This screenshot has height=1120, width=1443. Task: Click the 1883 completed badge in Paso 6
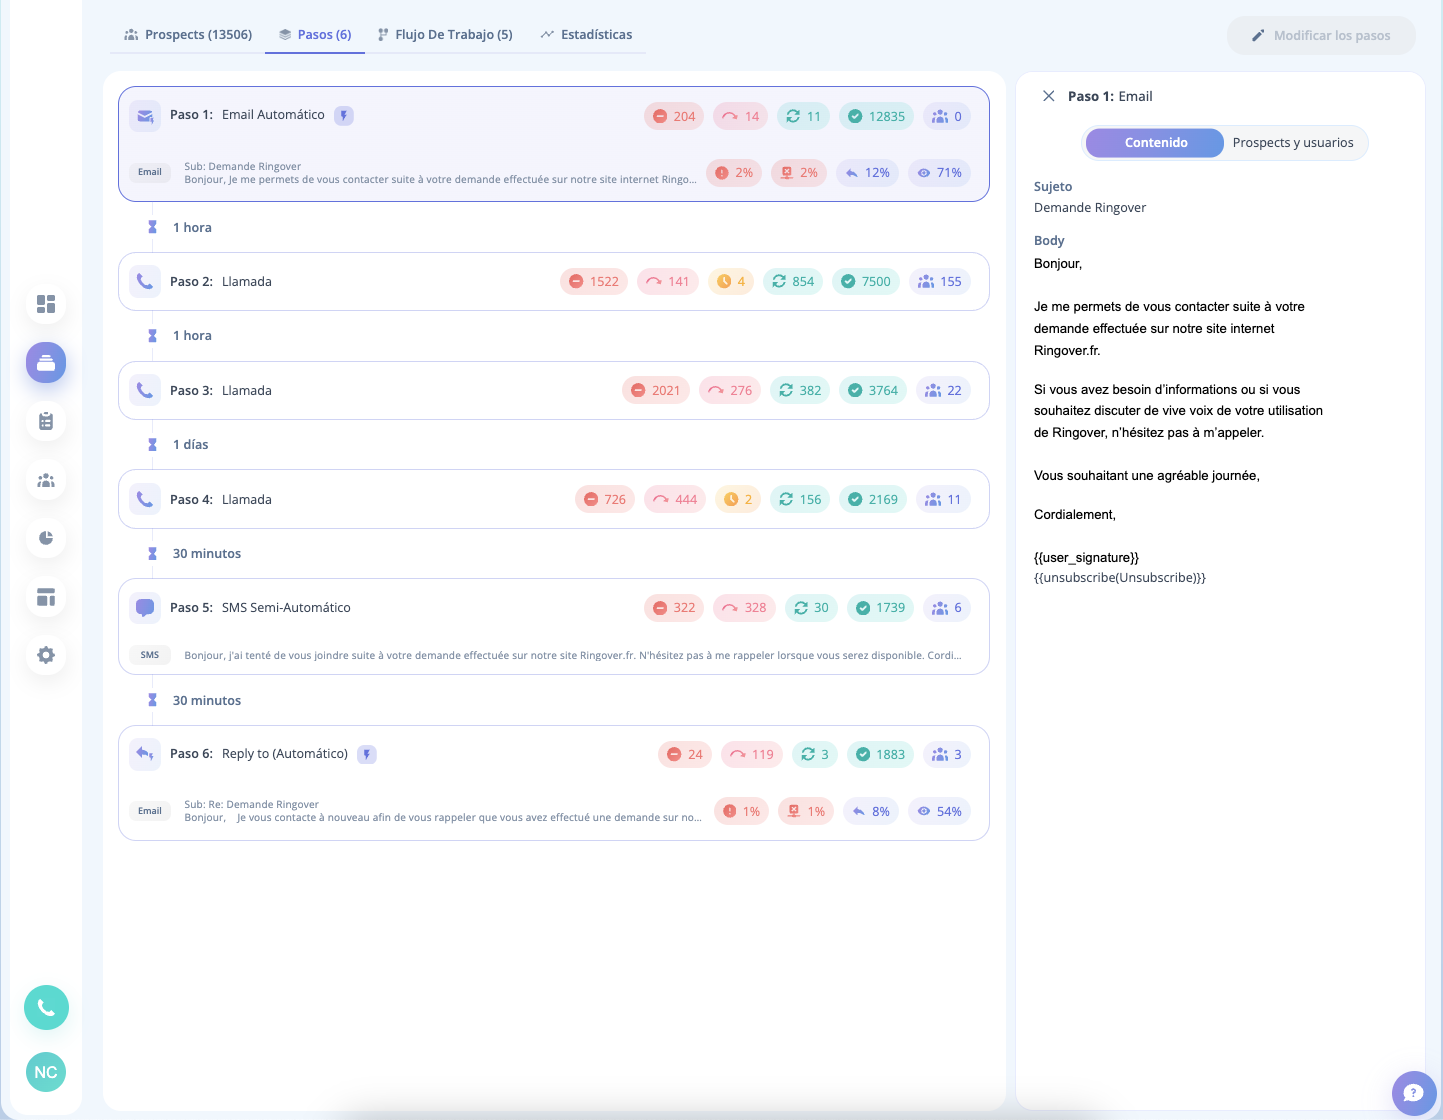[x=880, y=755]
